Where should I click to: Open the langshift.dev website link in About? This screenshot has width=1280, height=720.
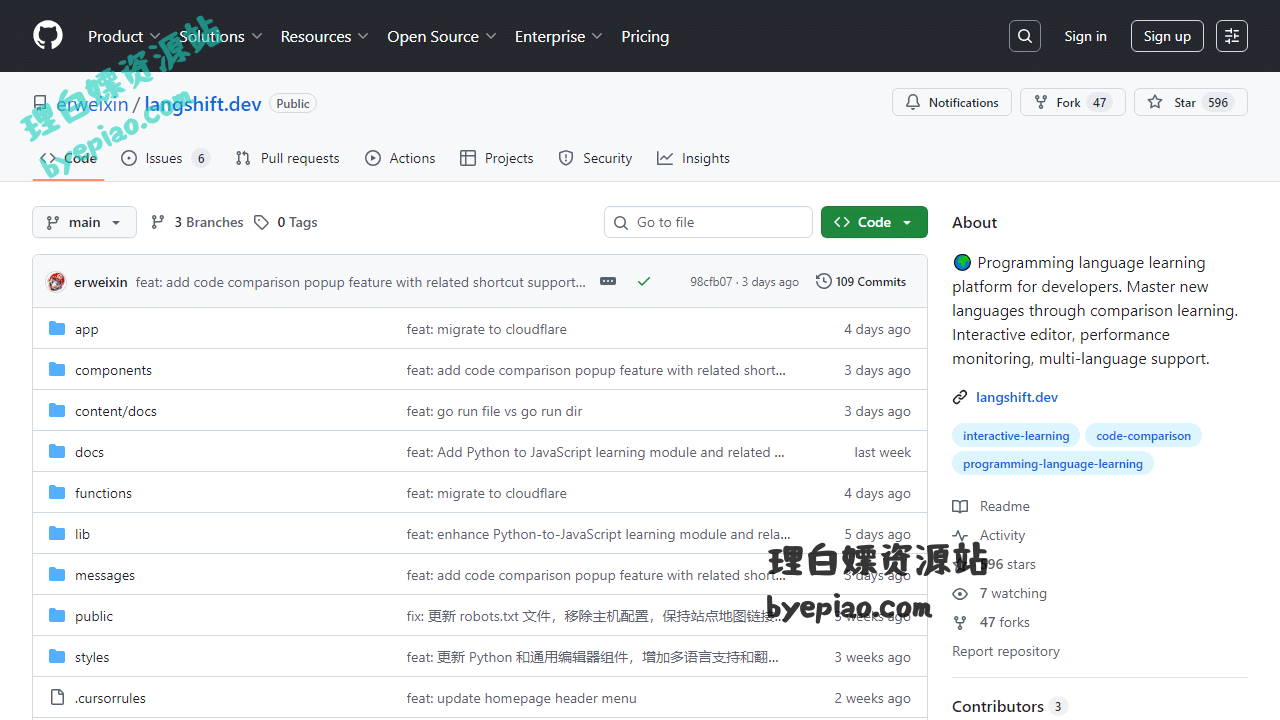(1017, 397)
